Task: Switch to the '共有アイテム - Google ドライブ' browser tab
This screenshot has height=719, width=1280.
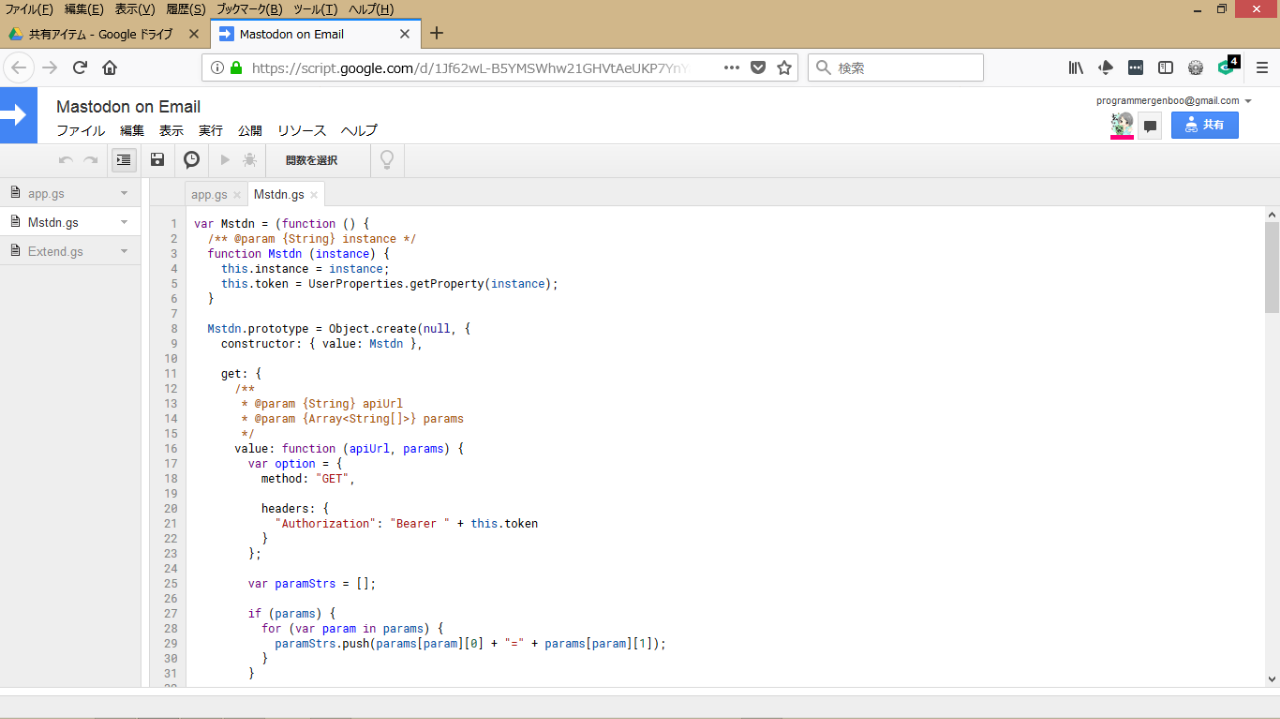Action: (100, 34)
